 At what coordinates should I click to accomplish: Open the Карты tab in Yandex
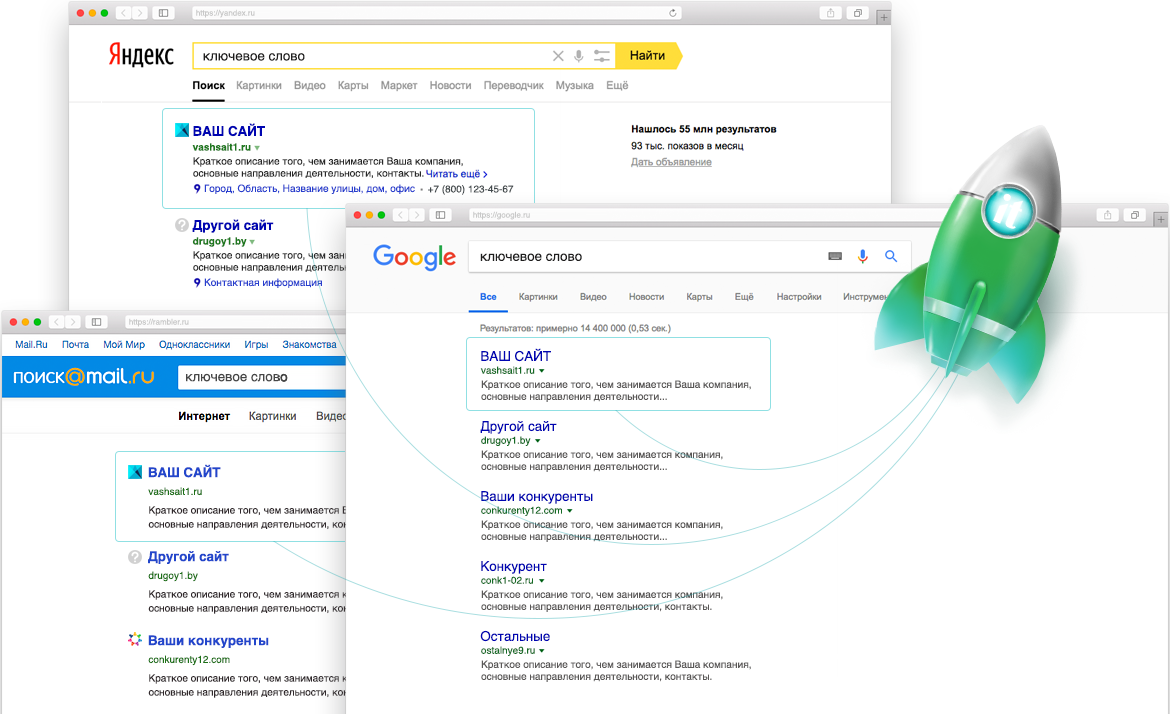pos(353,85)
